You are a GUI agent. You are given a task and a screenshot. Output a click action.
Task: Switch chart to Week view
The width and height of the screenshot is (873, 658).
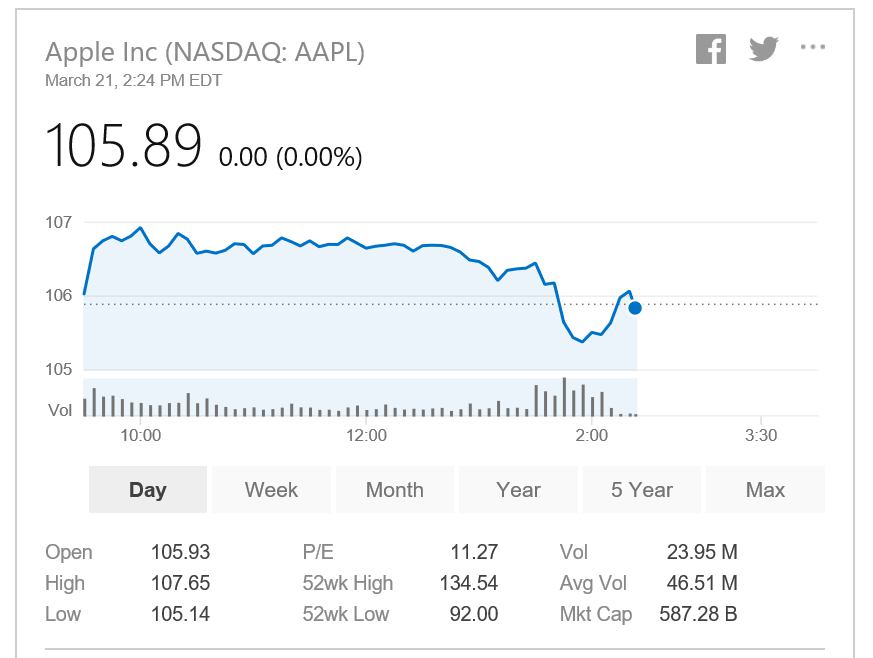coord(271,490)
